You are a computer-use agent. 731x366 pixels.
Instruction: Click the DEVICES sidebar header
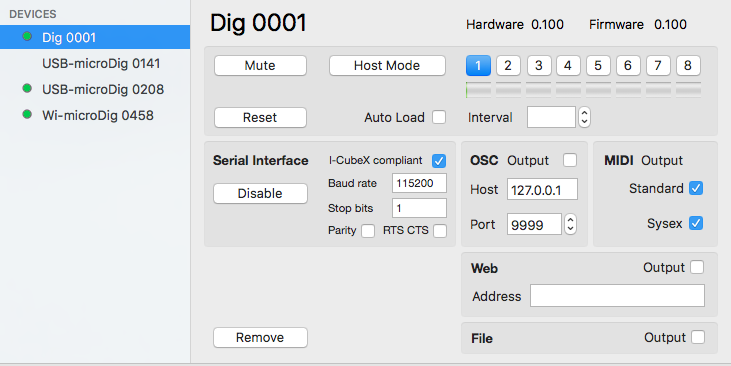pyautogui.click(x=33, y=14)
